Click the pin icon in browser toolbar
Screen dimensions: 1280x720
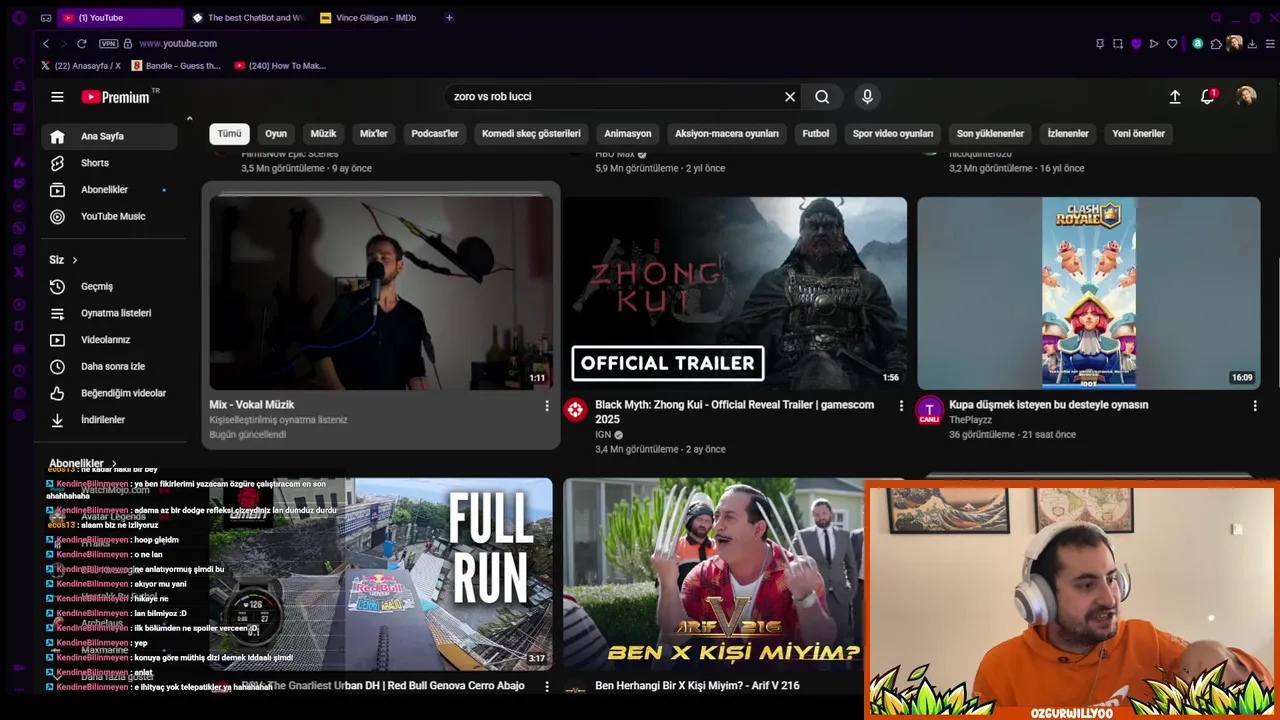tap(1100, 44)
